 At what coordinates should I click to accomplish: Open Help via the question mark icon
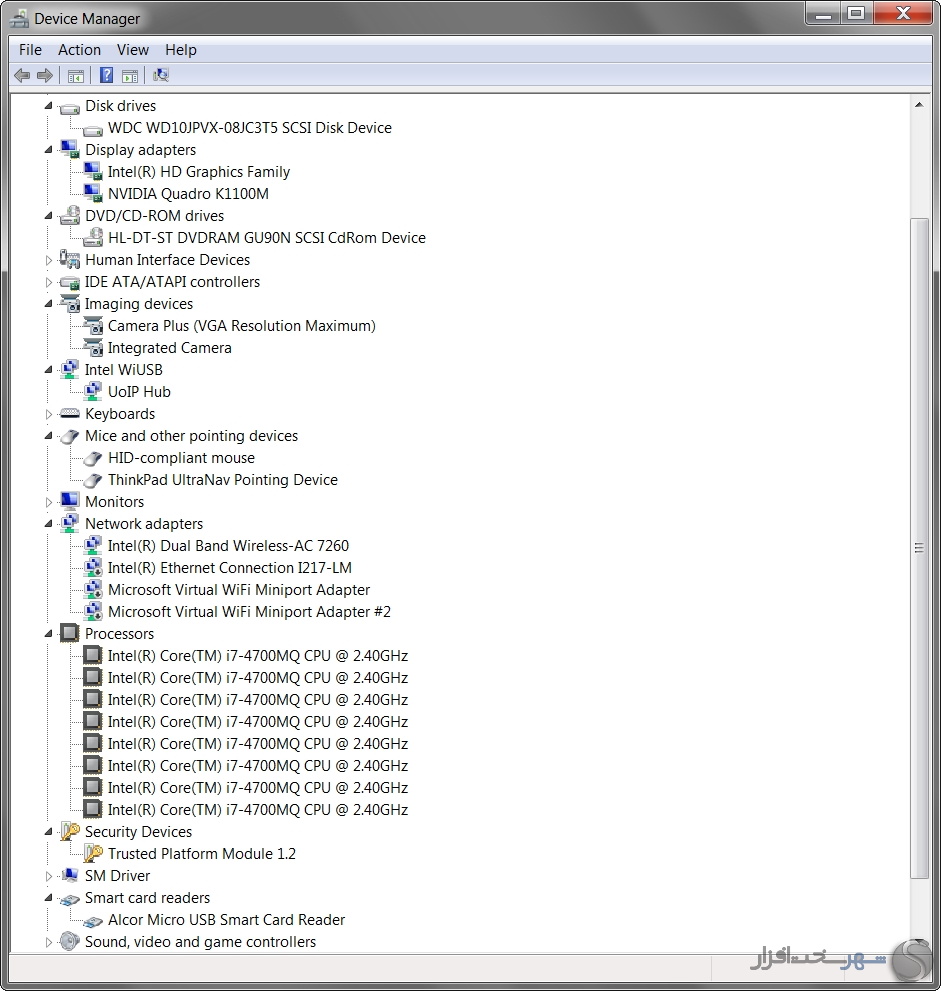(x=106, y=76)
